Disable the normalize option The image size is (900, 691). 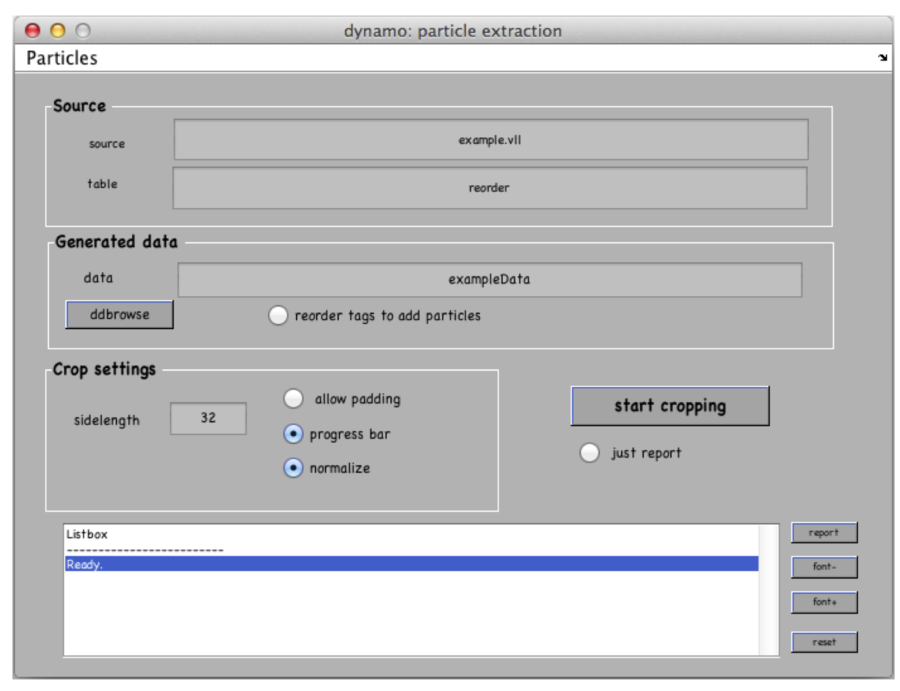click(x=293, y=468)
